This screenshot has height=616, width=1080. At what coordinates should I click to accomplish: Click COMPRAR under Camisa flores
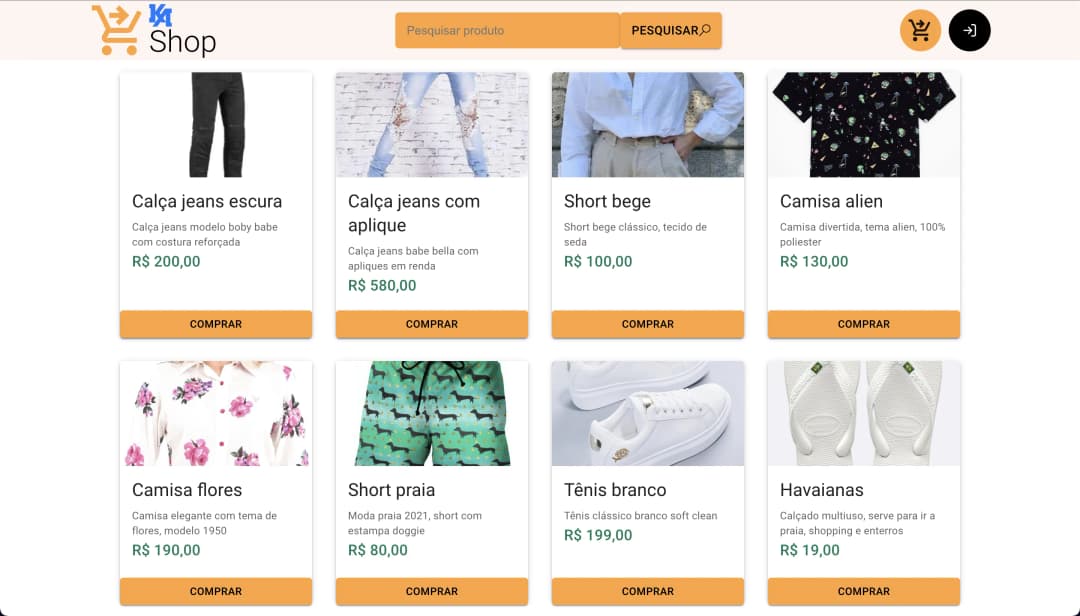pyautogui.click(x=215, y=591)
